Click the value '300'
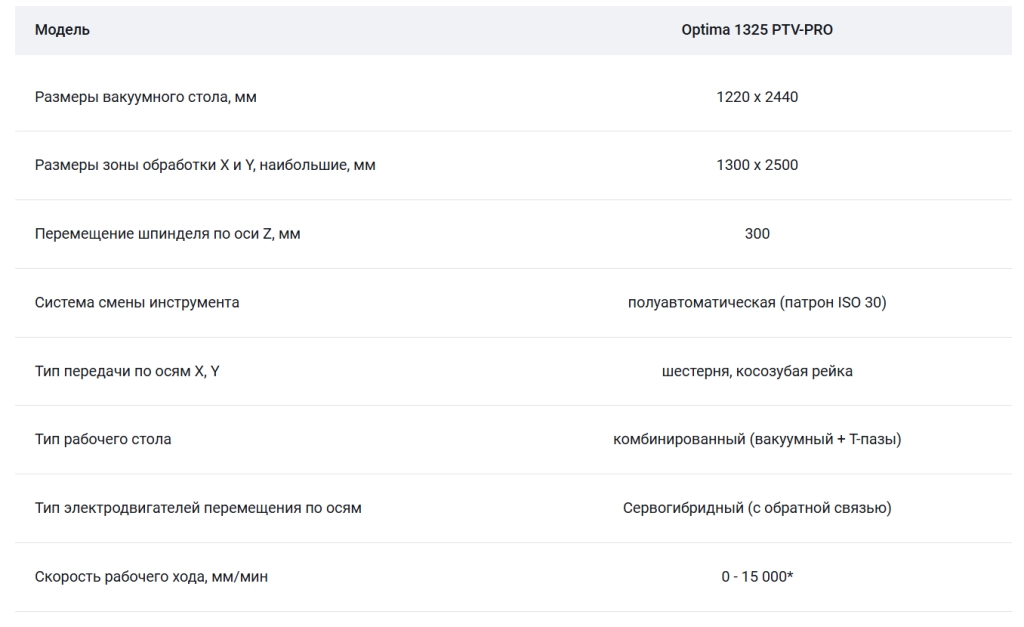1024x627 pixels. (x=757, y=234)
